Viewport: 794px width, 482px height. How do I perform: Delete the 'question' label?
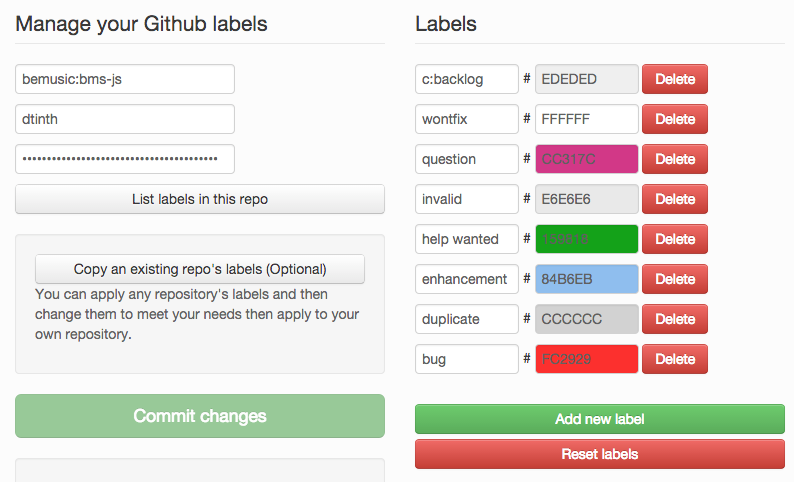coord(674,159)
